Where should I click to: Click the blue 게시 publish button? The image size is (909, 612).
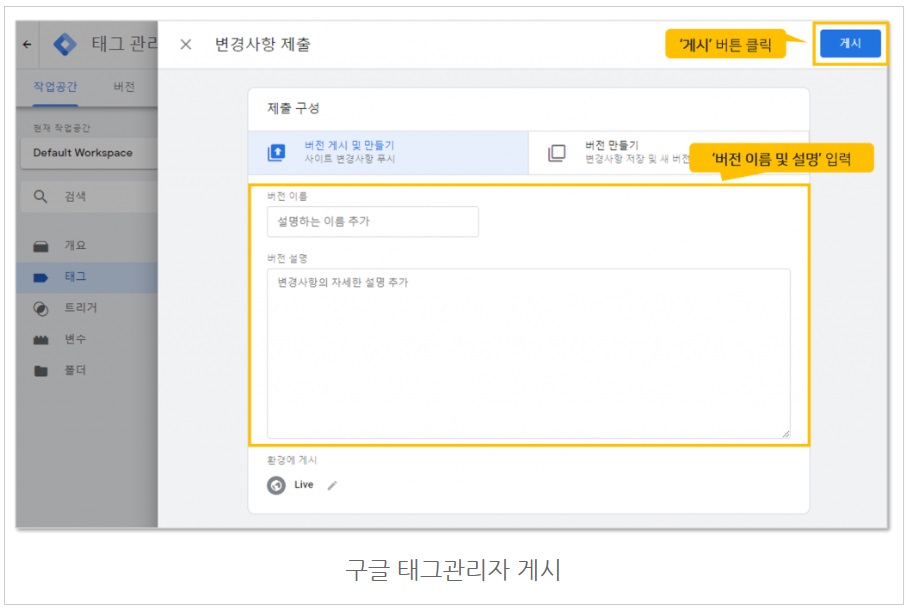coord(850,43)
